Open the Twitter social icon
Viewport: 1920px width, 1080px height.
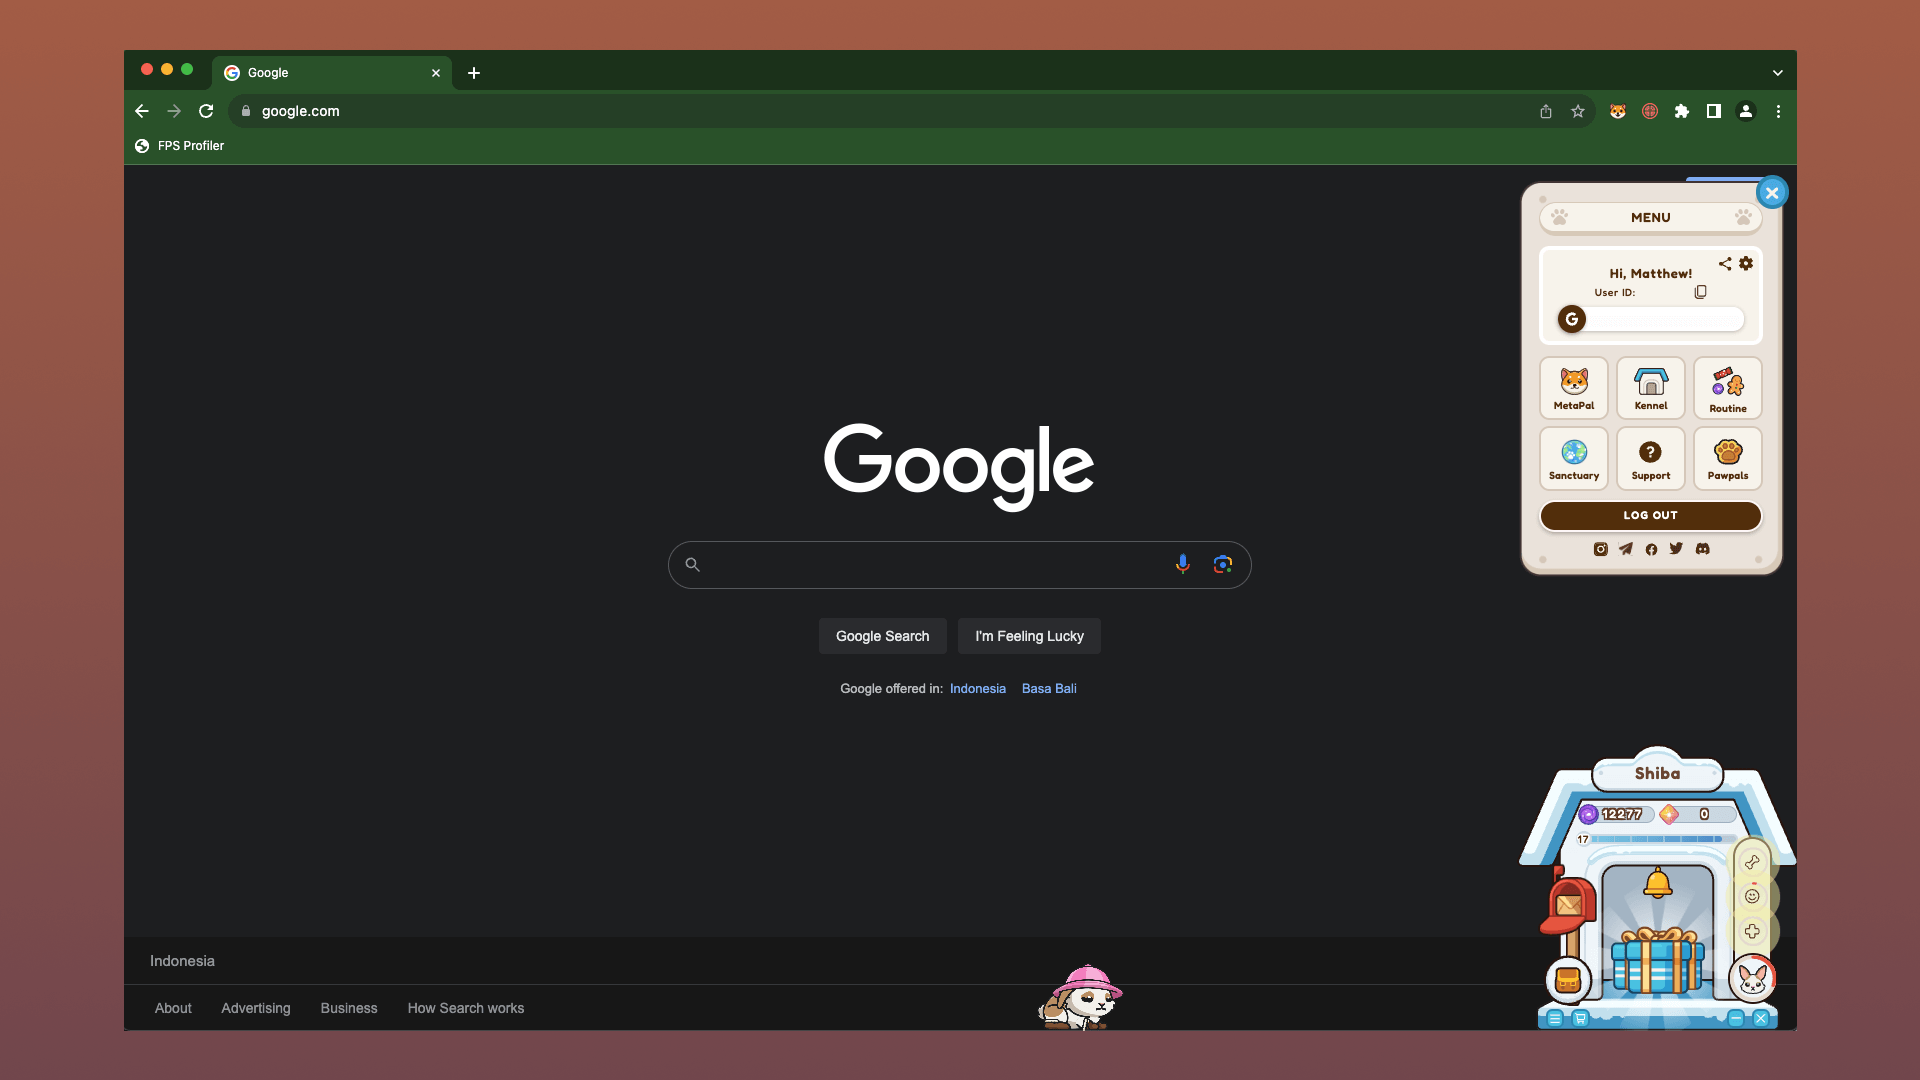point(1676,548)
